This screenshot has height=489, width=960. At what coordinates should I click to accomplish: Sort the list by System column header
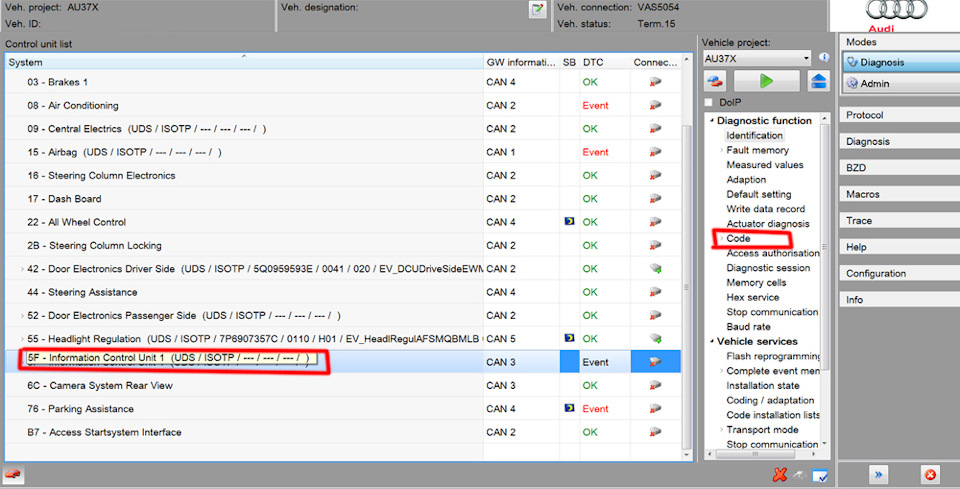pyautogui.click(x=244, y=62)
